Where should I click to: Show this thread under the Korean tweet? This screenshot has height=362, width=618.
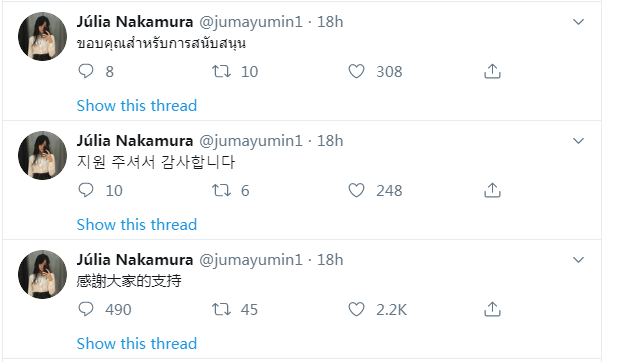[137, 225]
